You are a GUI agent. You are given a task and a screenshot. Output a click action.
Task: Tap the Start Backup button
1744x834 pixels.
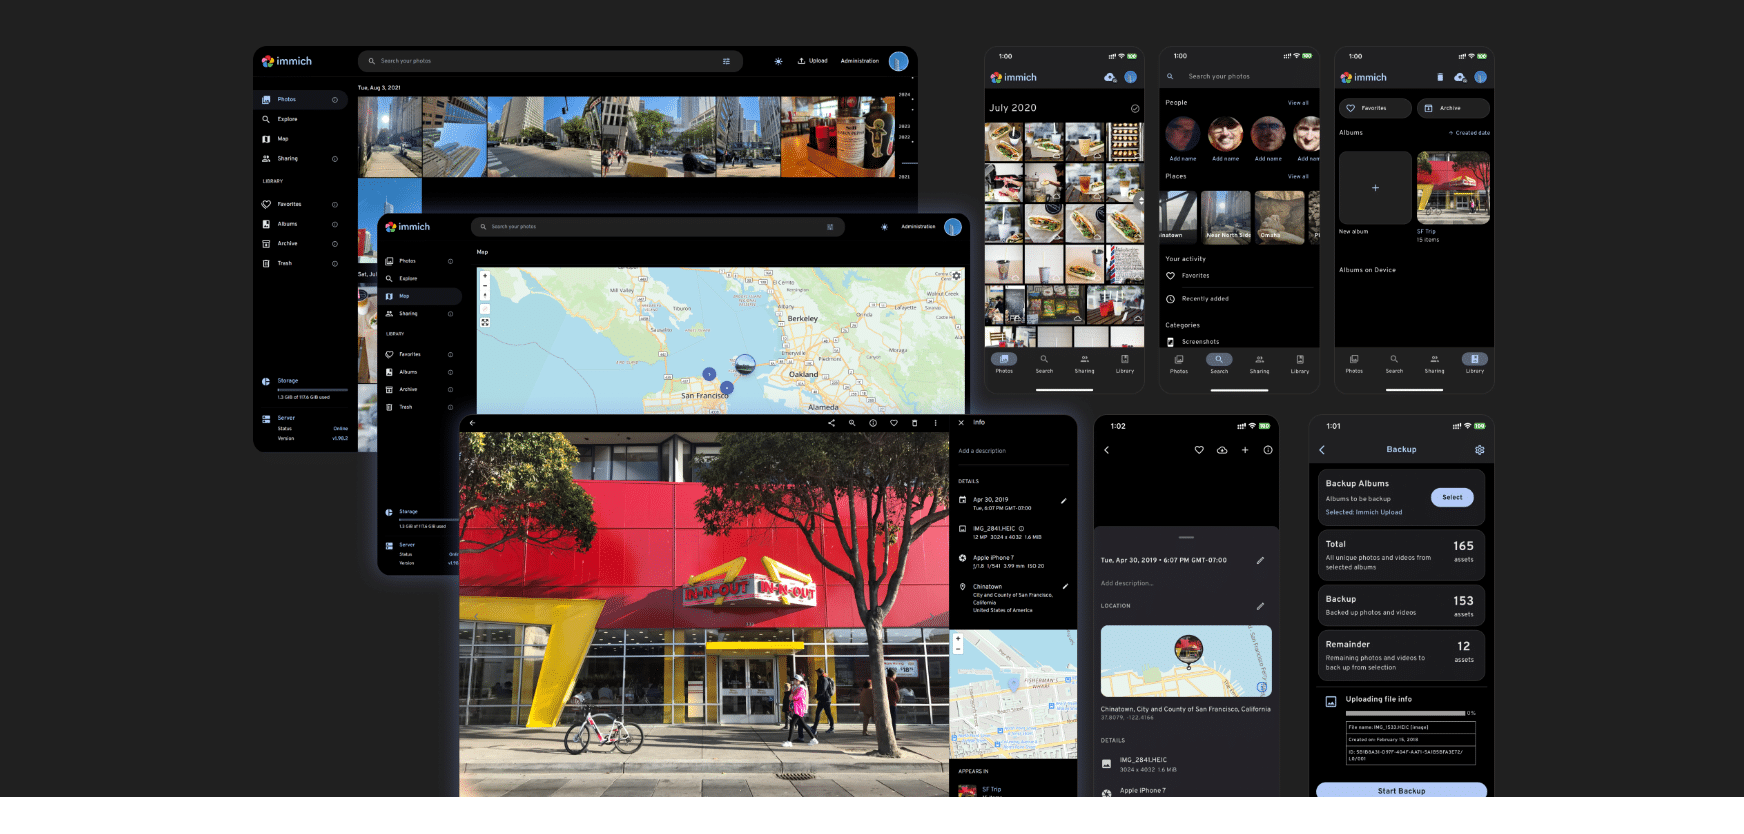(x=1401, y=790)
